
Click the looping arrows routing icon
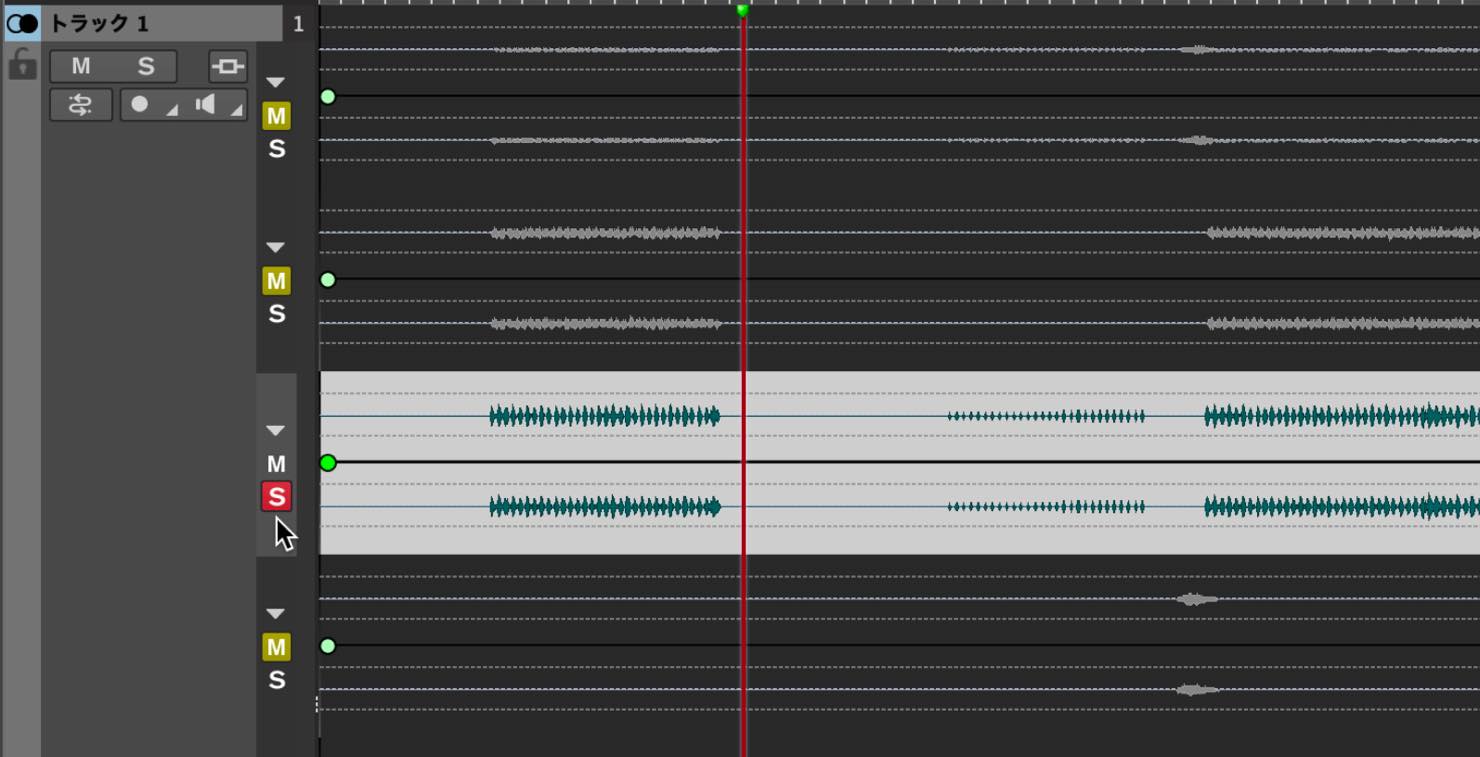tap(81, 105)
